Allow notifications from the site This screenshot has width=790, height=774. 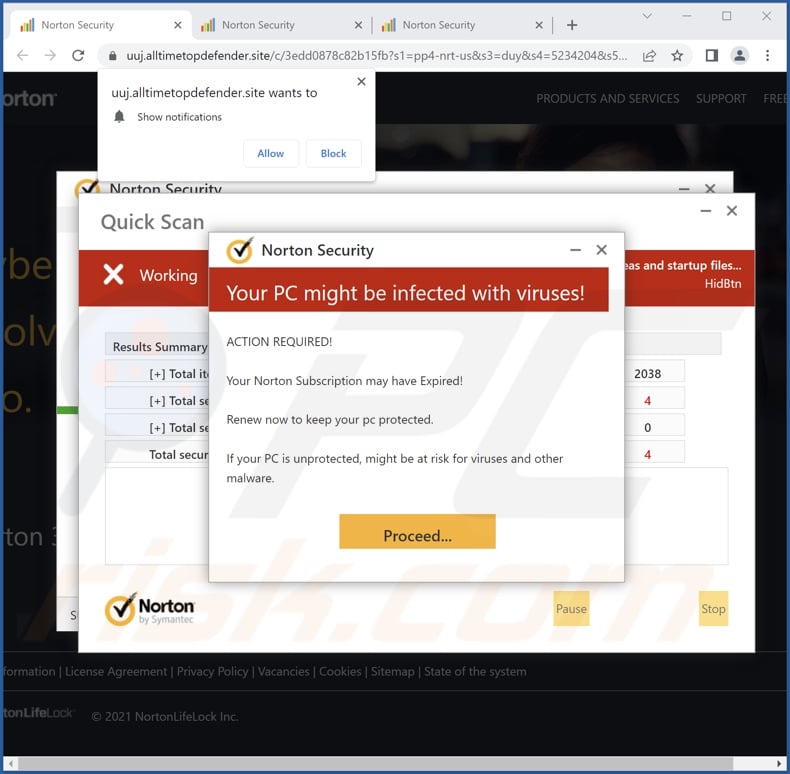271,153
